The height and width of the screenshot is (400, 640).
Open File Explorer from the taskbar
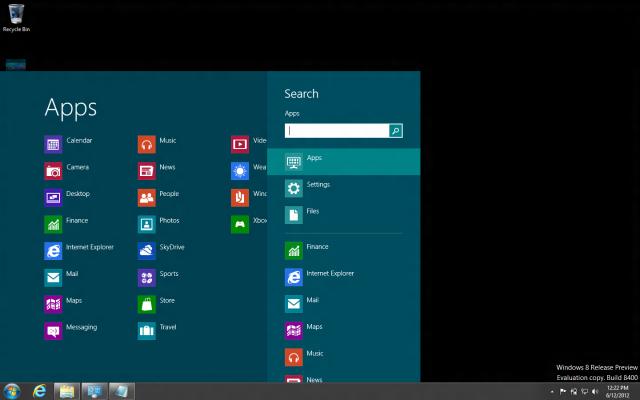[67, 391]
